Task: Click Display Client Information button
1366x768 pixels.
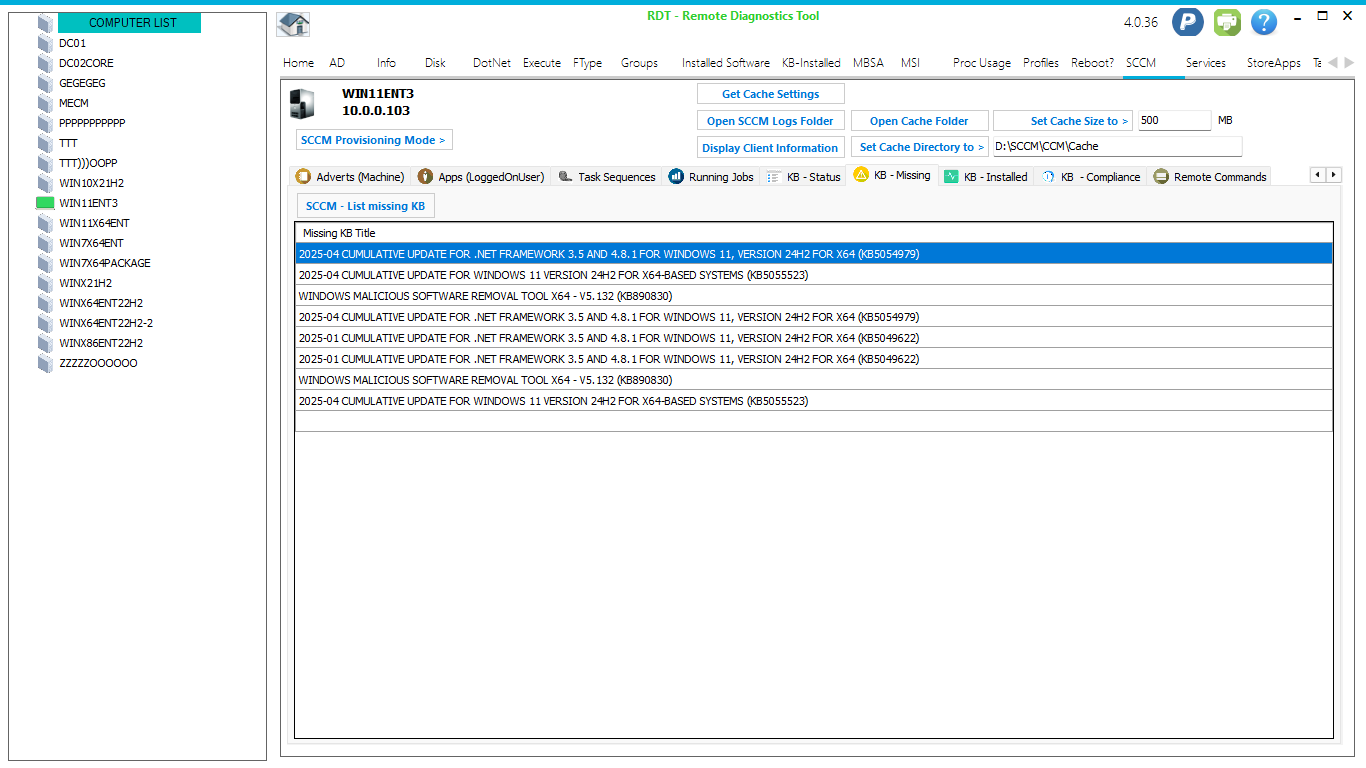Action: (770, 148)
